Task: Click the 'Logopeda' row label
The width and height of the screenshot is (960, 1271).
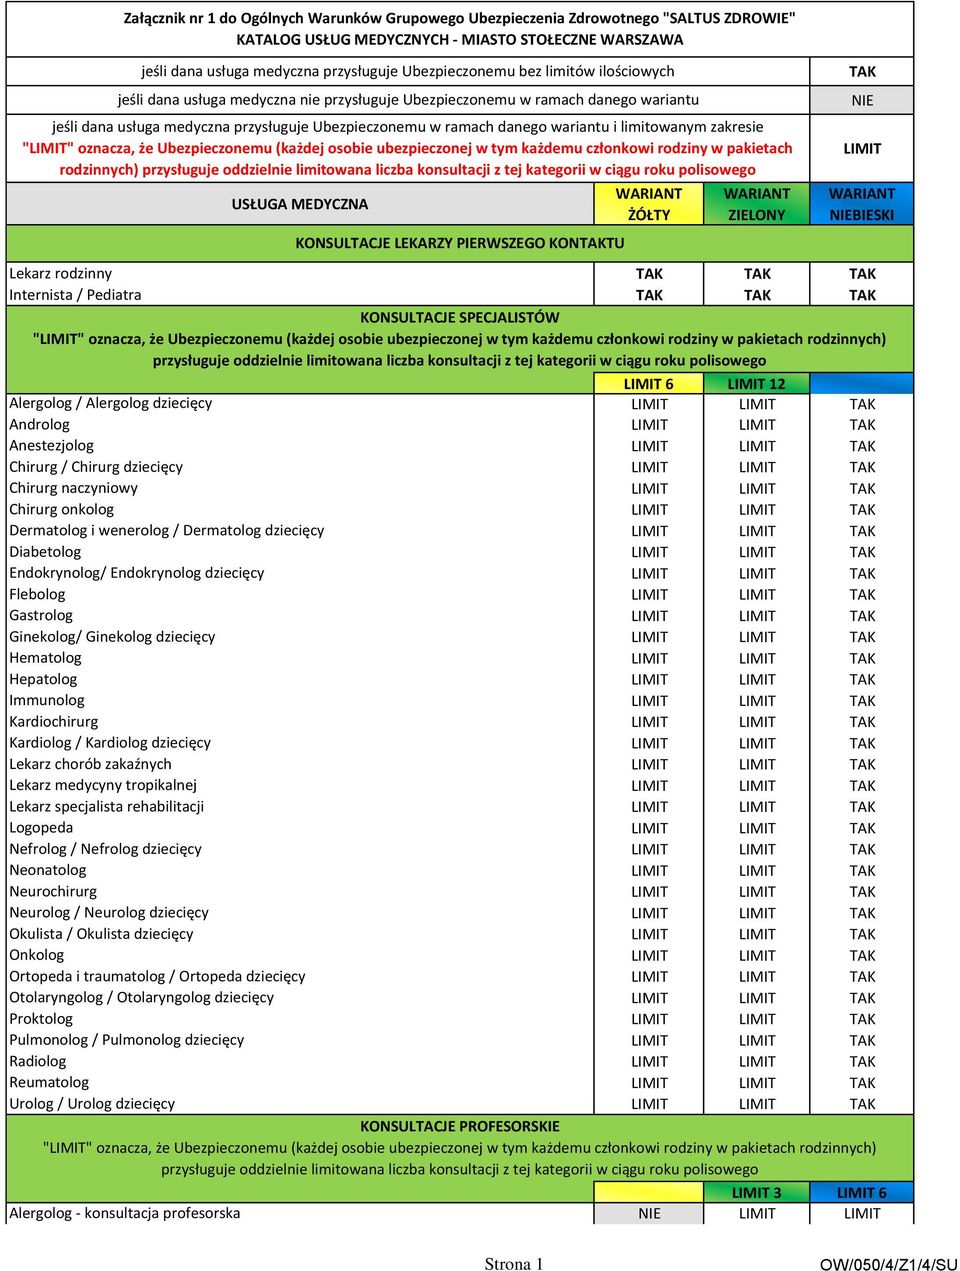Action: (41, 828)
